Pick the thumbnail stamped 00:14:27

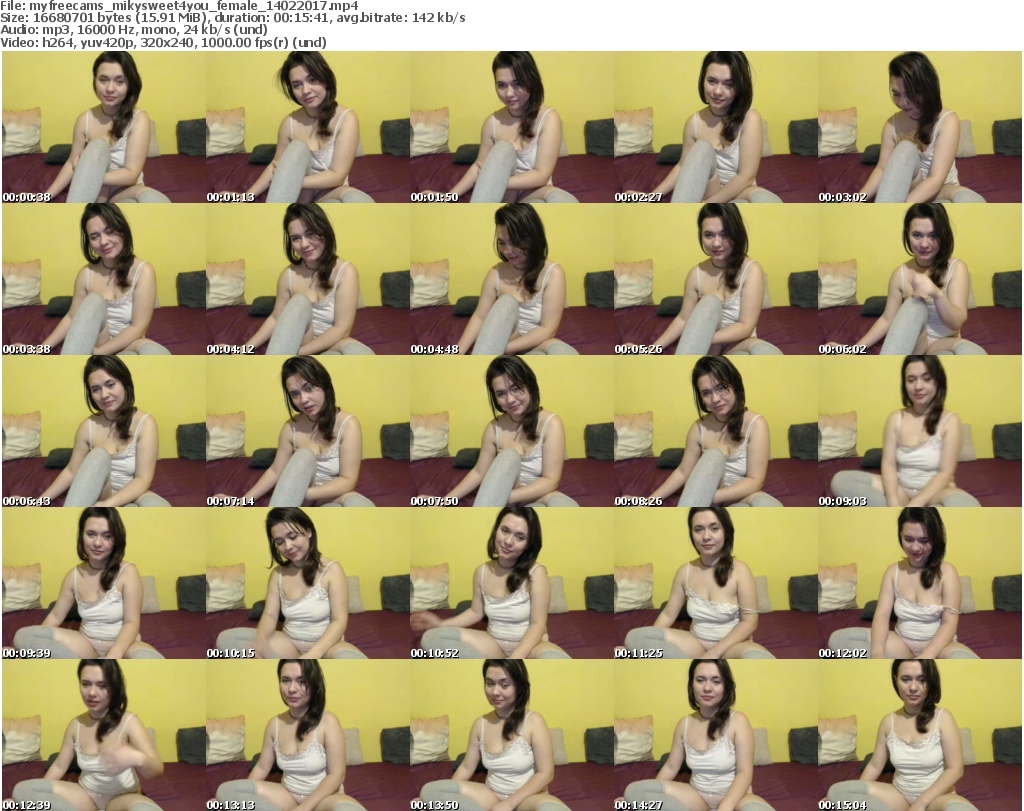point(716,735)
